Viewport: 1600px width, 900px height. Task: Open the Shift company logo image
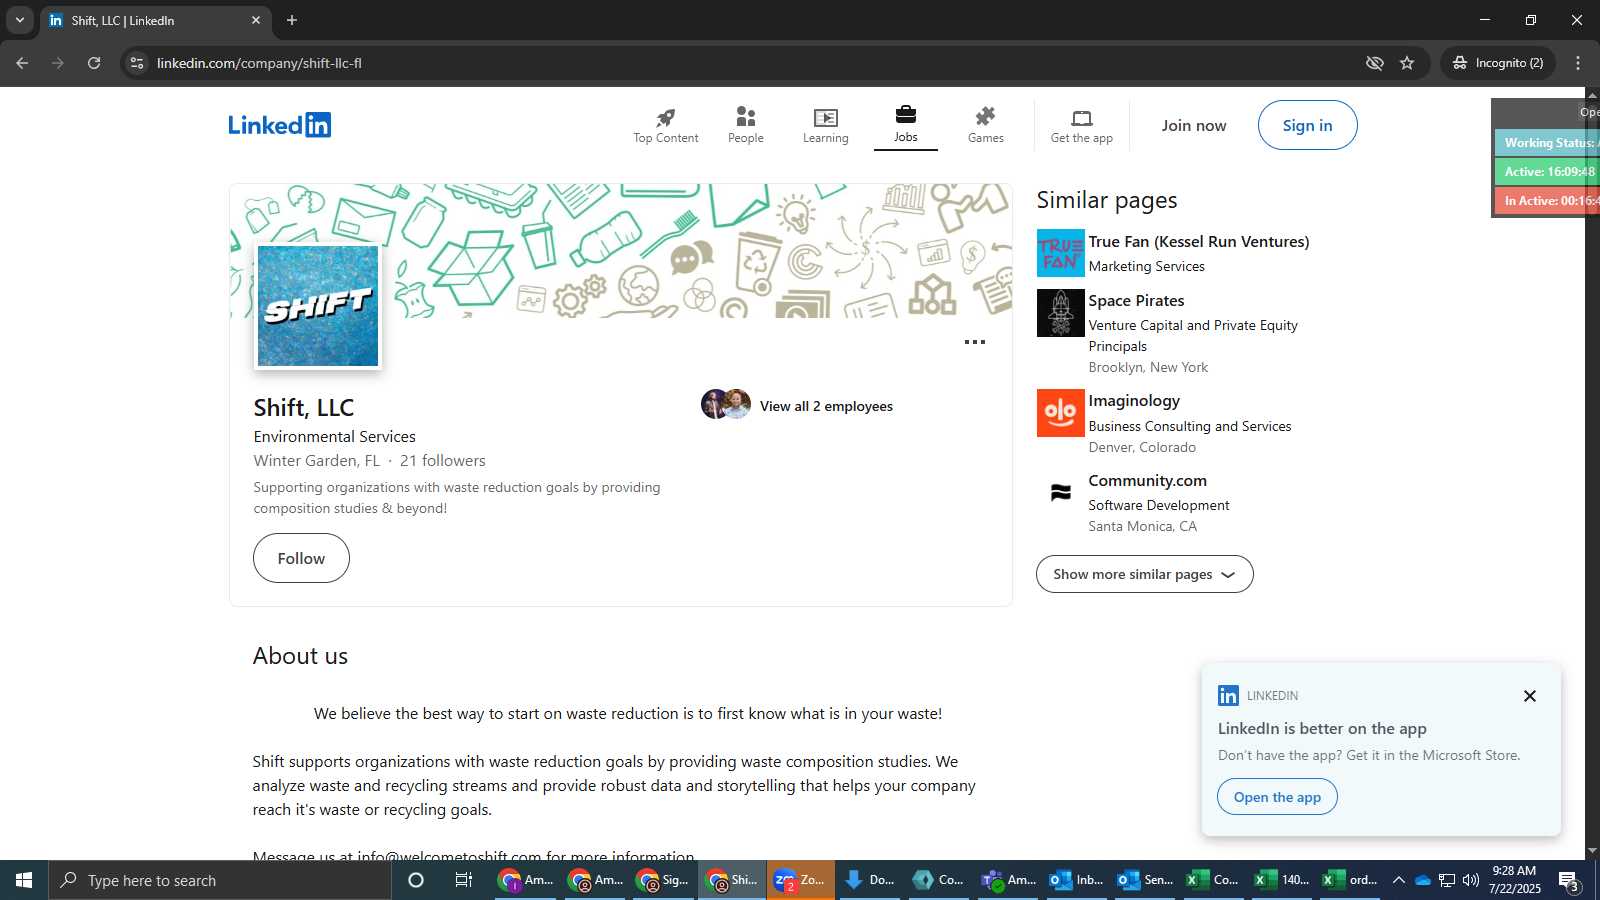pyautogui.click(x=318, y=306)
